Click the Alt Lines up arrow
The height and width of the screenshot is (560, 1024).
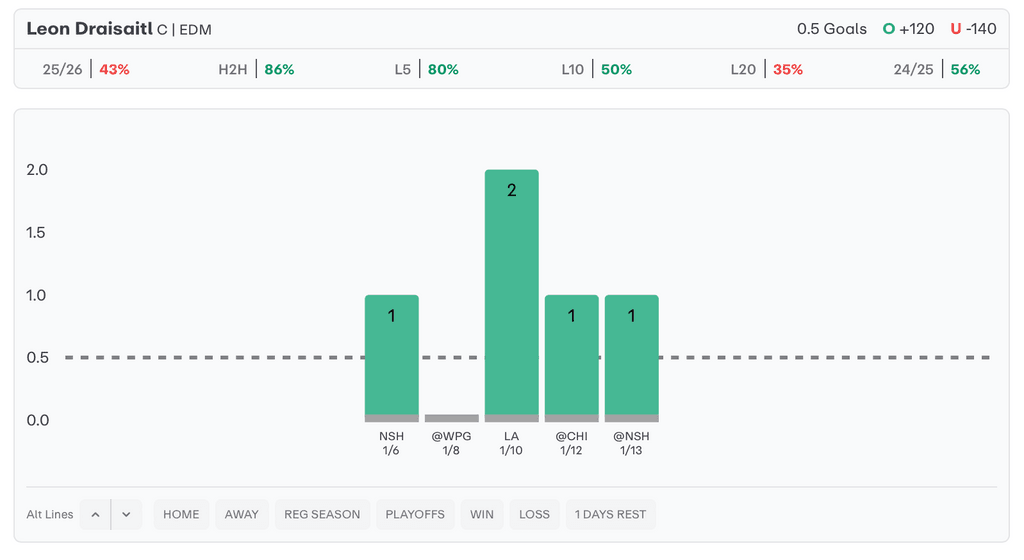coord(95,514)
